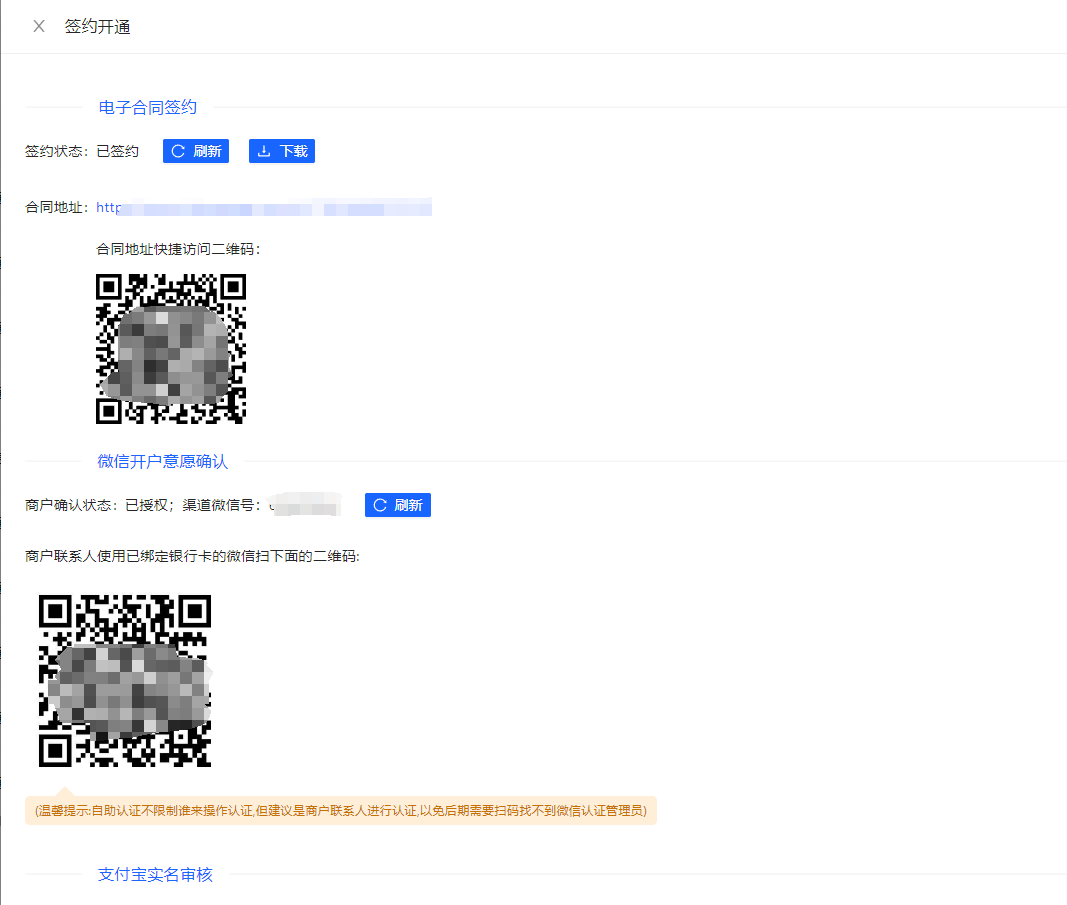Select the 支付宝实名审核 section heading
The height and width of the screenshot is (905, 1067).
(155, 874)
